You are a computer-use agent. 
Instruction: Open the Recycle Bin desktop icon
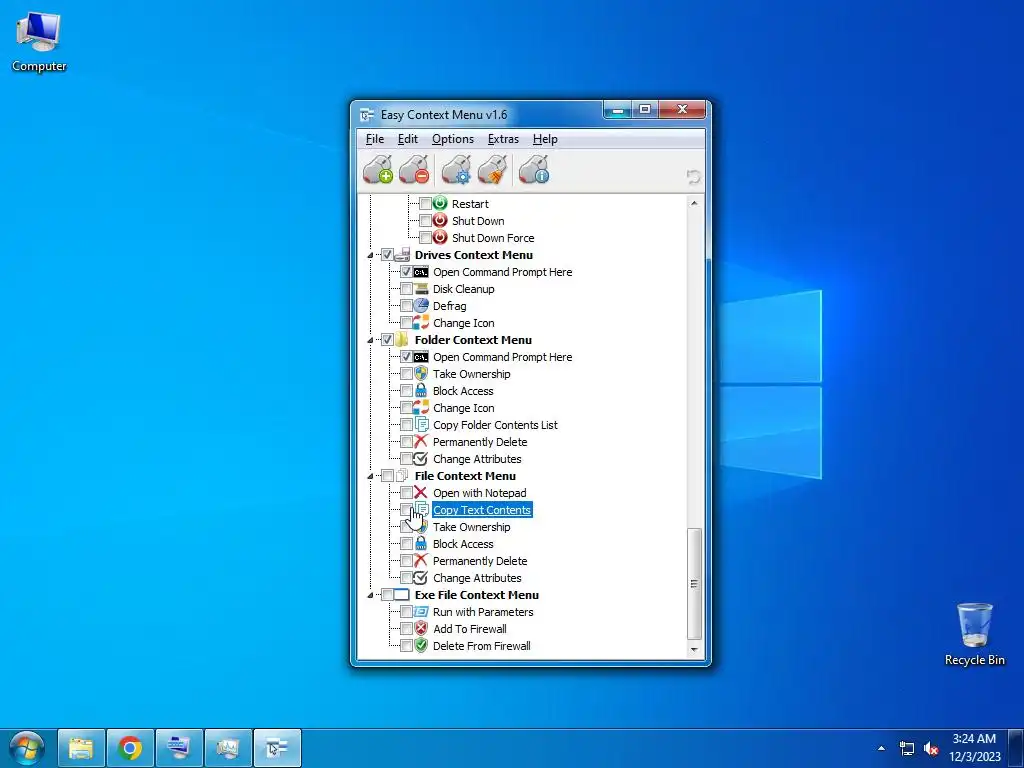point(974,633)
